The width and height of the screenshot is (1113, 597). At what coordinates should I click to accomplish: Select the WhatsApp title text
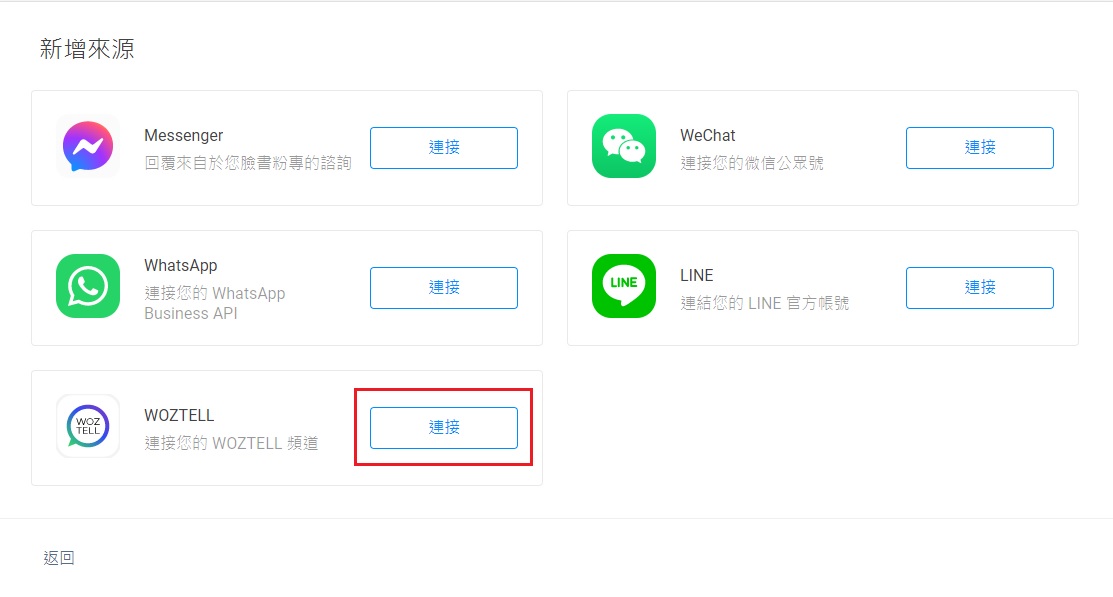click(x=180, y=265)
